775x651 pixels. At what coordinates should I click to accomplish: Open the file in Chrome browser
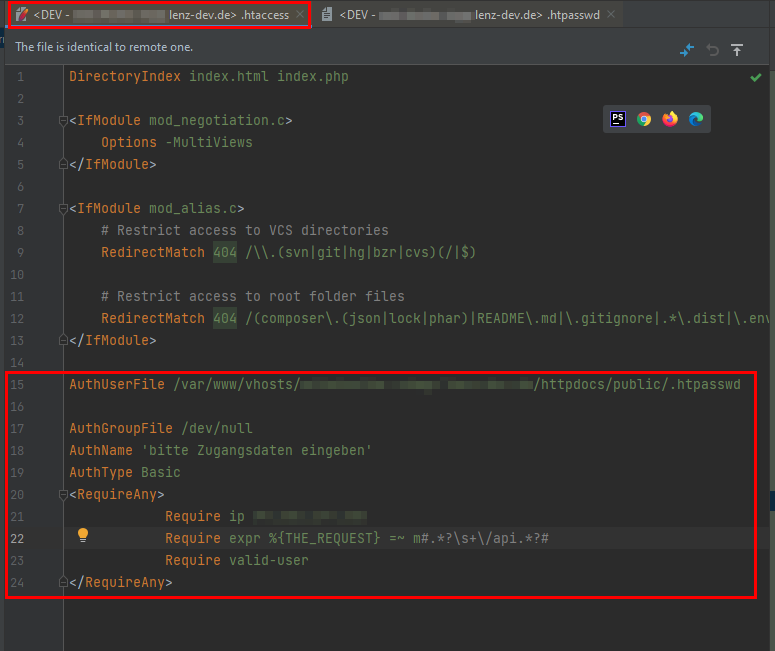pyautogui.click(x=644, y=119)
